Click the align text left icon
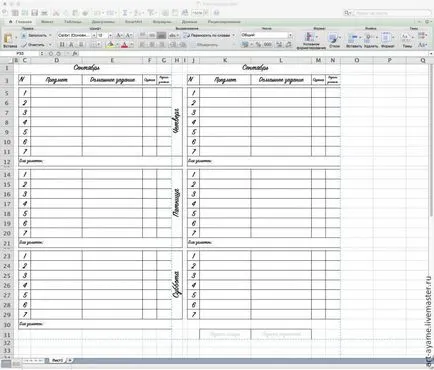434x370 pixels. click(x=142, y=45)
